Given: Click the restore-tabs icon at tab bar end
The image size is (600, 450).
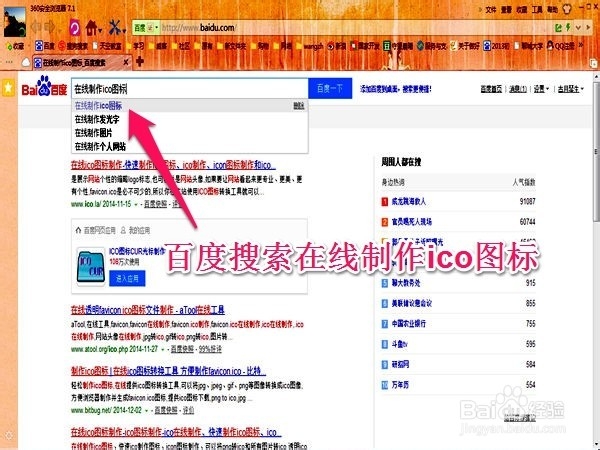Looking at the screenshot, I should click(x=593, y=63).
